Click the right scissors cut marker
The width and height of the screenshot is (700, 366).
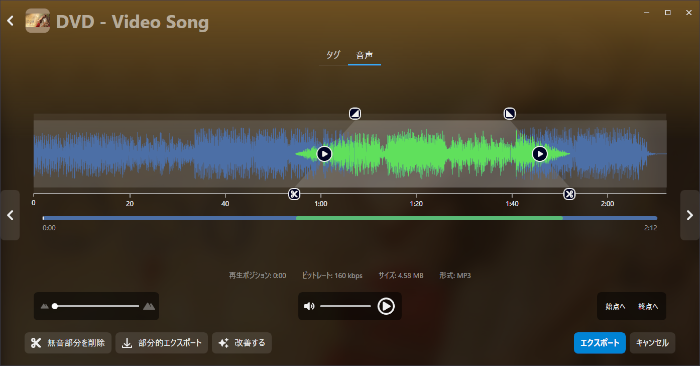pyautogui.click(x=569, y=194)
